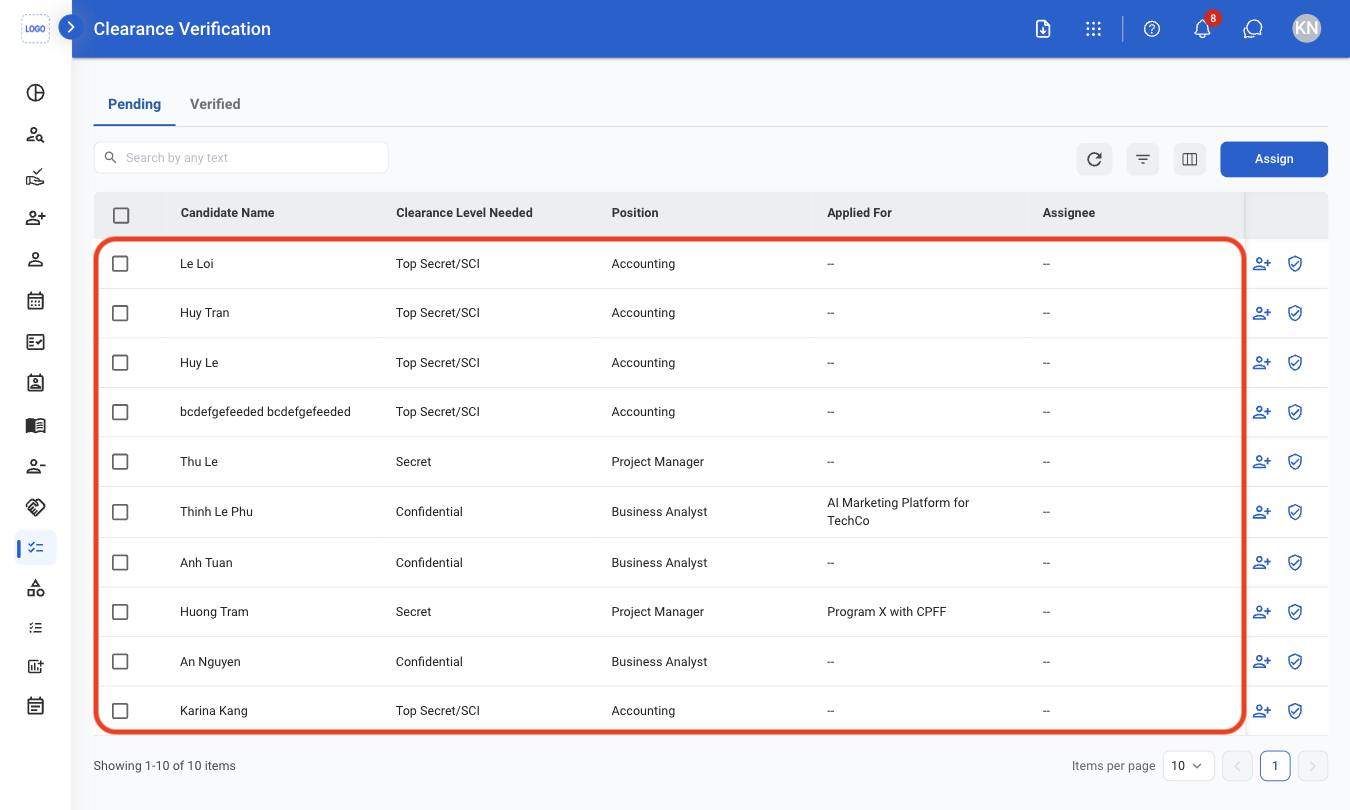This screenshot has height=810, width=1350.
Task: Click verify shield icon for Karina Kang row
Action: click(x=1295, y=711)
